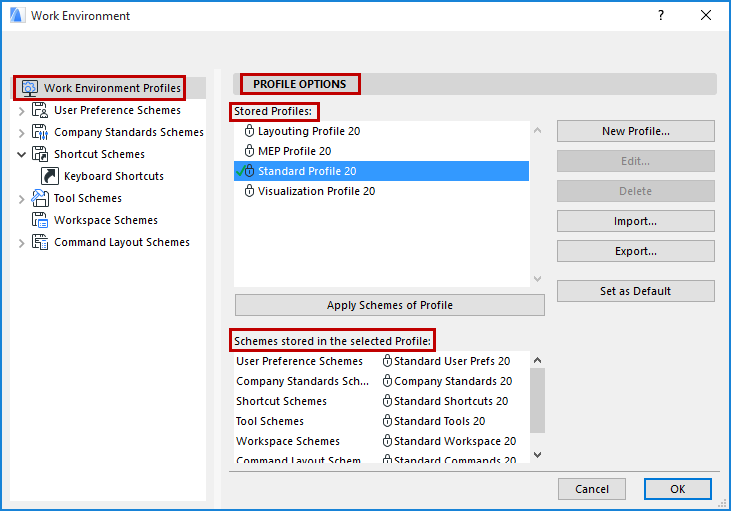Select Standard Workspace 20 scheme row

click(454, 441)
